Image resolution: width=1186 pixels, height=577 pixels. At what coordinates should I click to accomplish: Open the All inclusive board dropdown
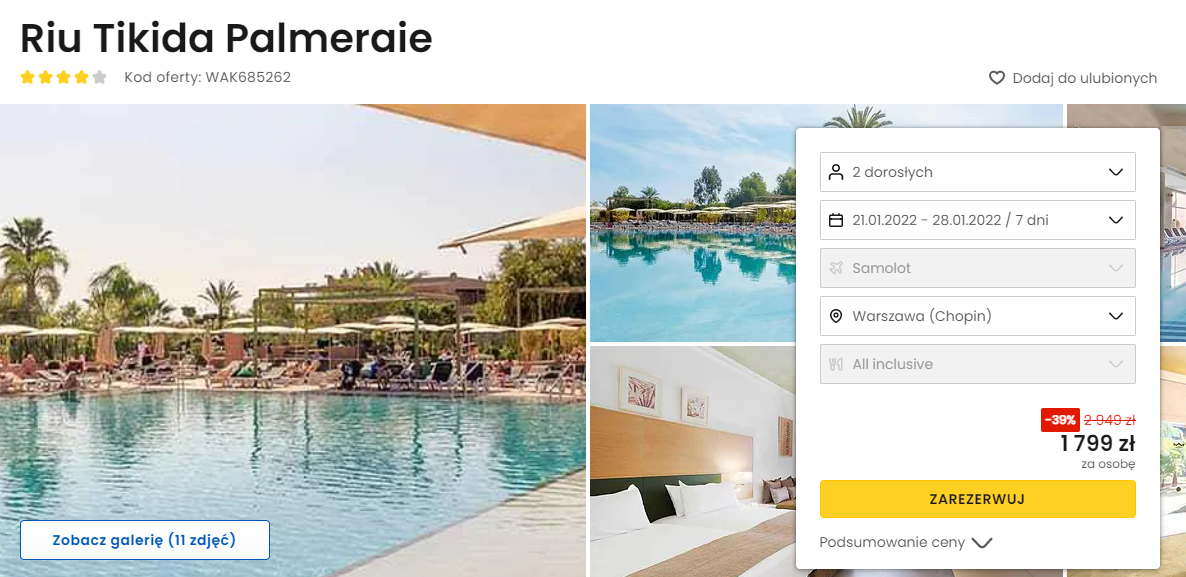[977, 364]
